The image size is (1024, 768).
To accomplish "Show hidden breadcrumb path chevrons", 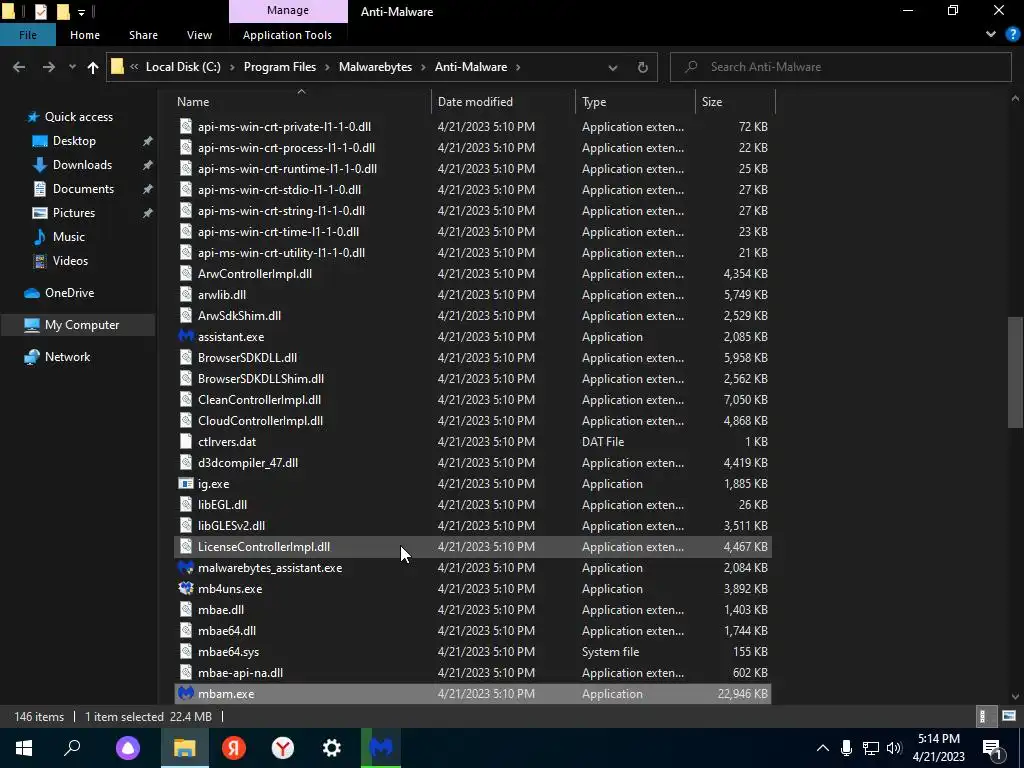I will [134, 67].
